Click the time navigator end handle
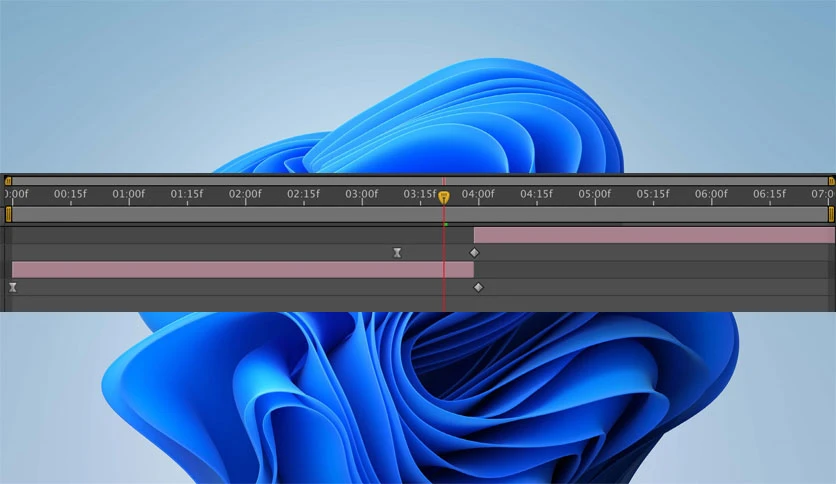 (x=831, y=181)
